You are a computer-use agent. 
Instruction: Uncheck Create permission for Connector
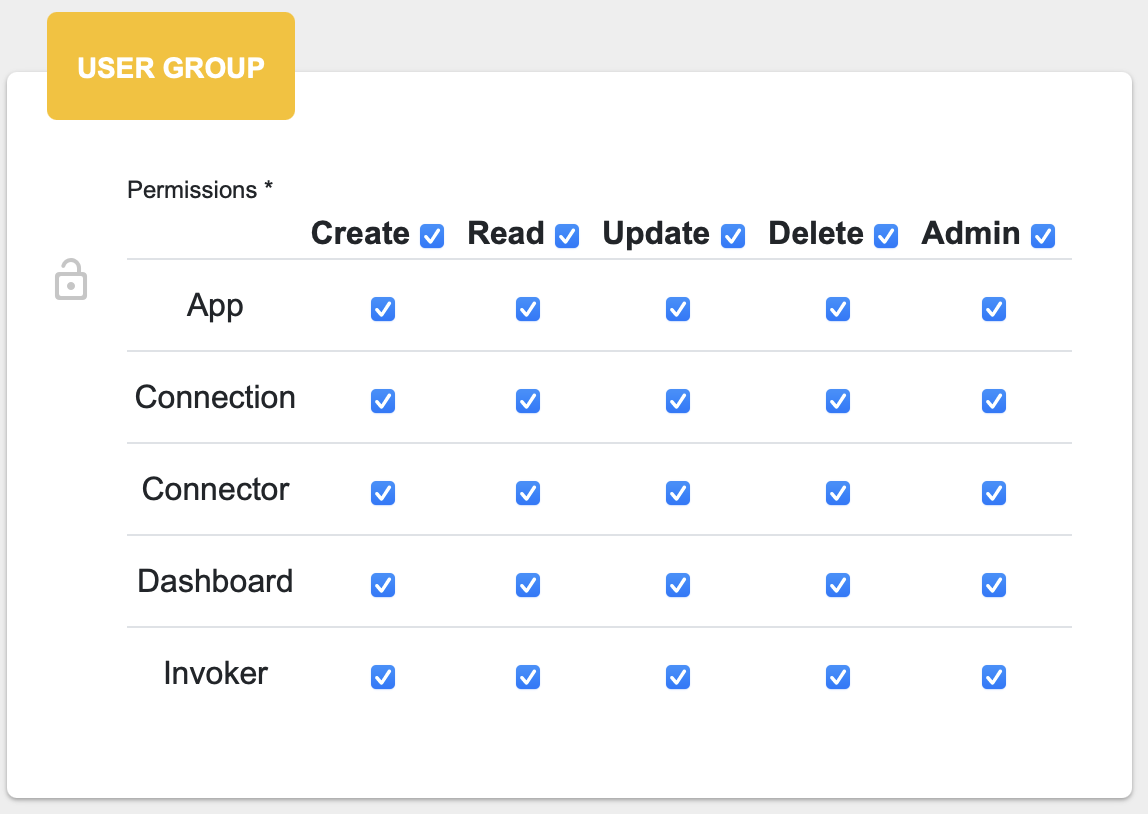click(x=383, y=493)
